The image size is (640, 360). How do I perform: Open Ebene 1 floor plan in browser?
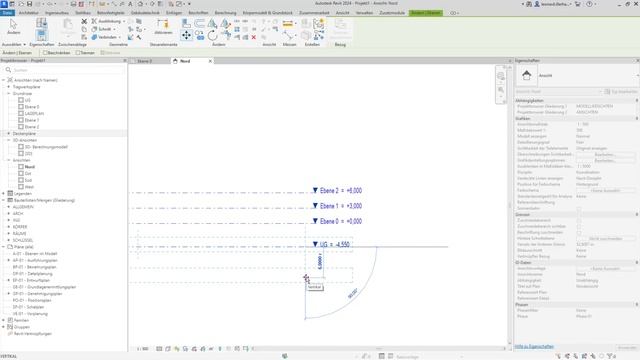pos(32,120)
